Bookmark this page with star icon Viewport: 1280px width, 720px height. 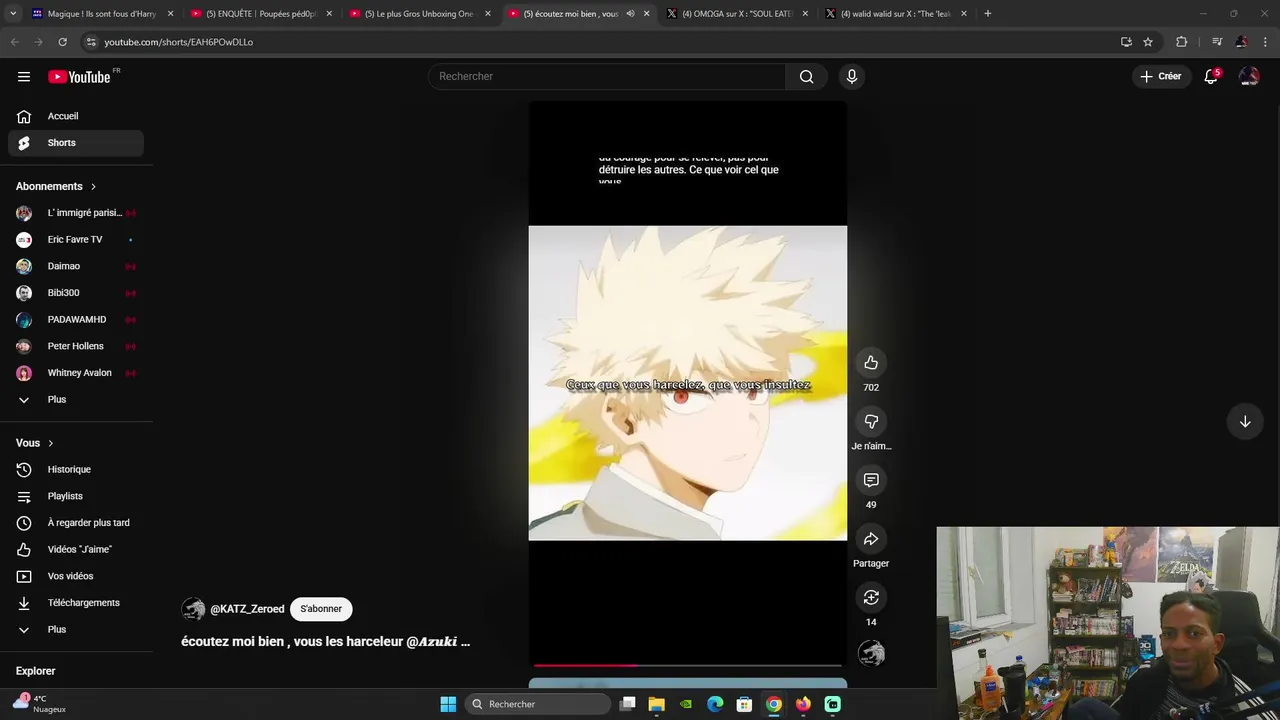1148,42
